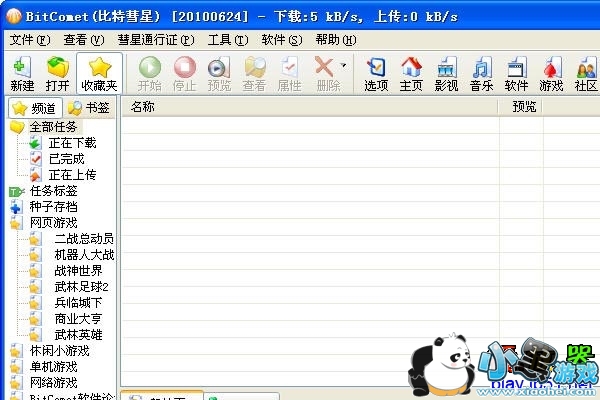Screen dimensions: 600x400
Task: Click the 正在下载 green arrow icon
Action: coord(35,143)
